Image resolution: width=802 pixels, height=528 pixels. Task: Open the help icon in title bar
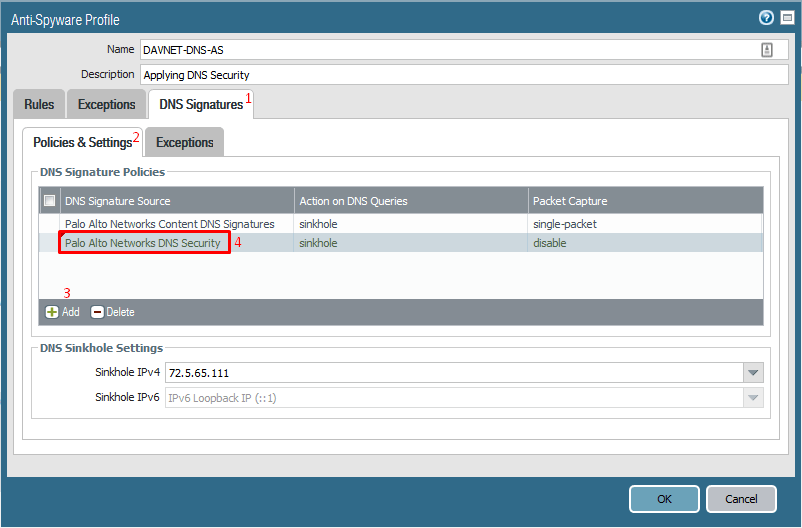pyautogui.click(x=766, y=18)
